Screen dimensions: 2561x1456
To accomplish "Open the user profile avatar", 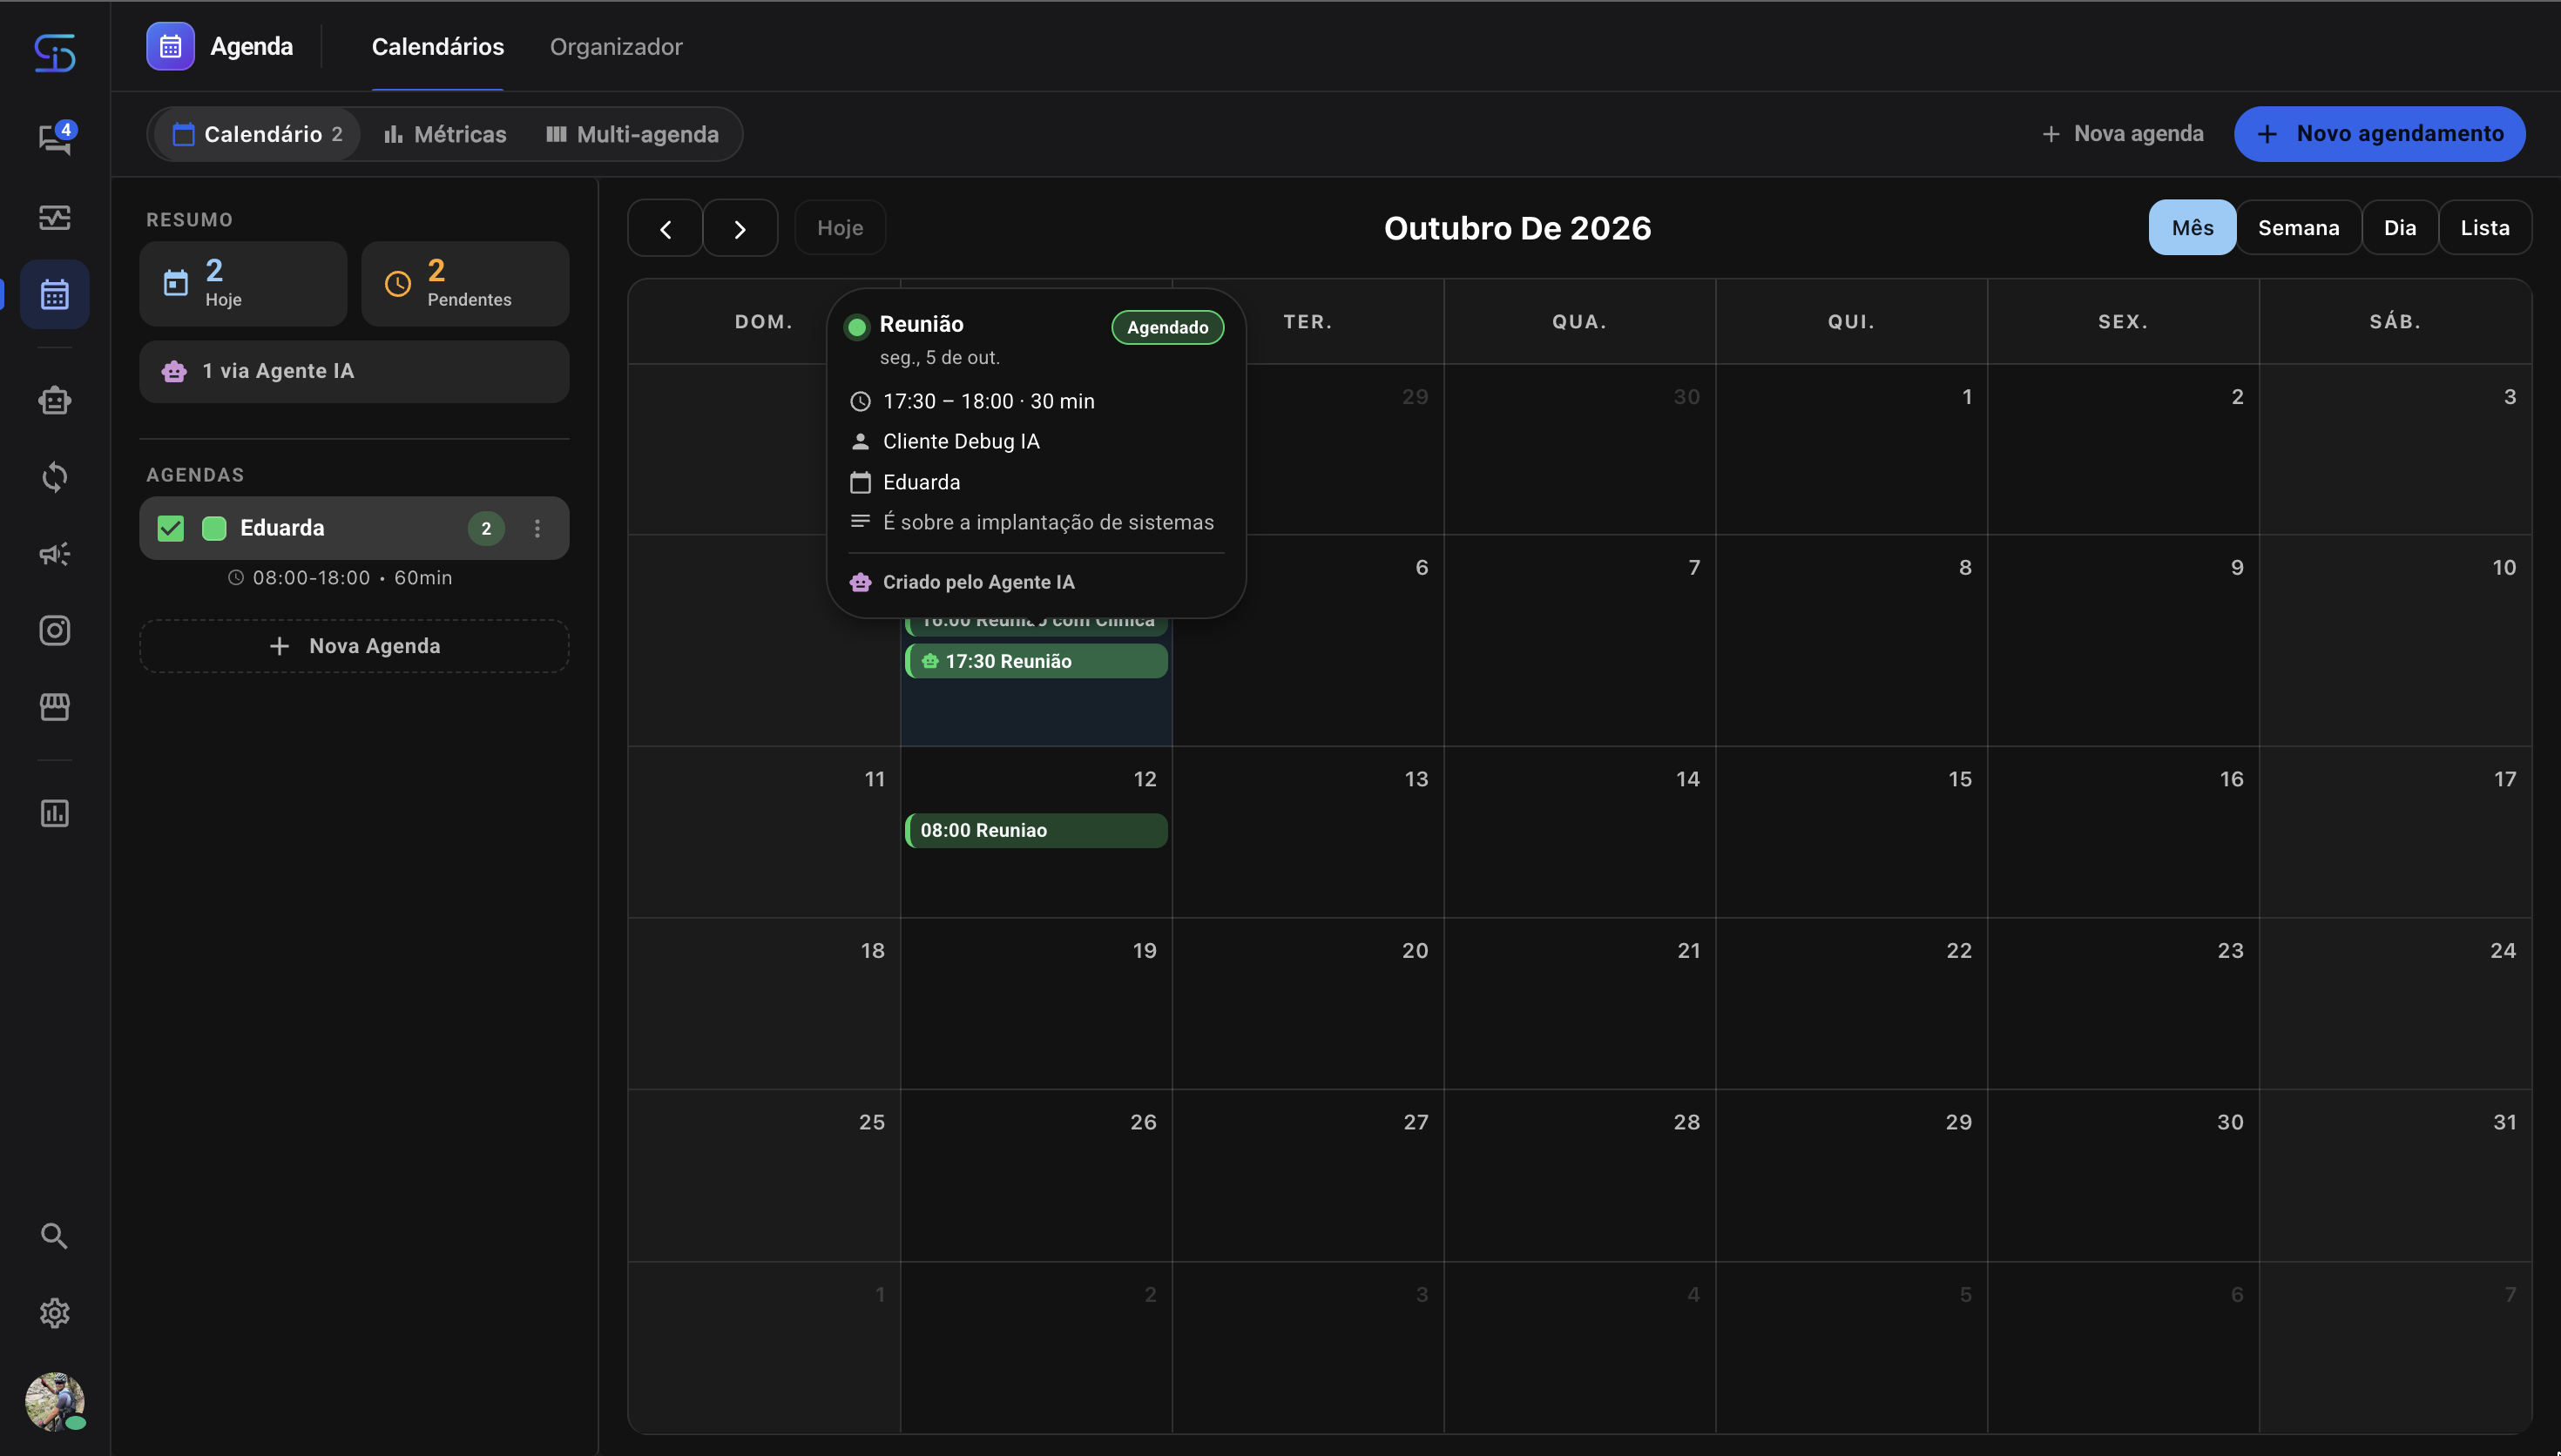I will (55, 1401).
